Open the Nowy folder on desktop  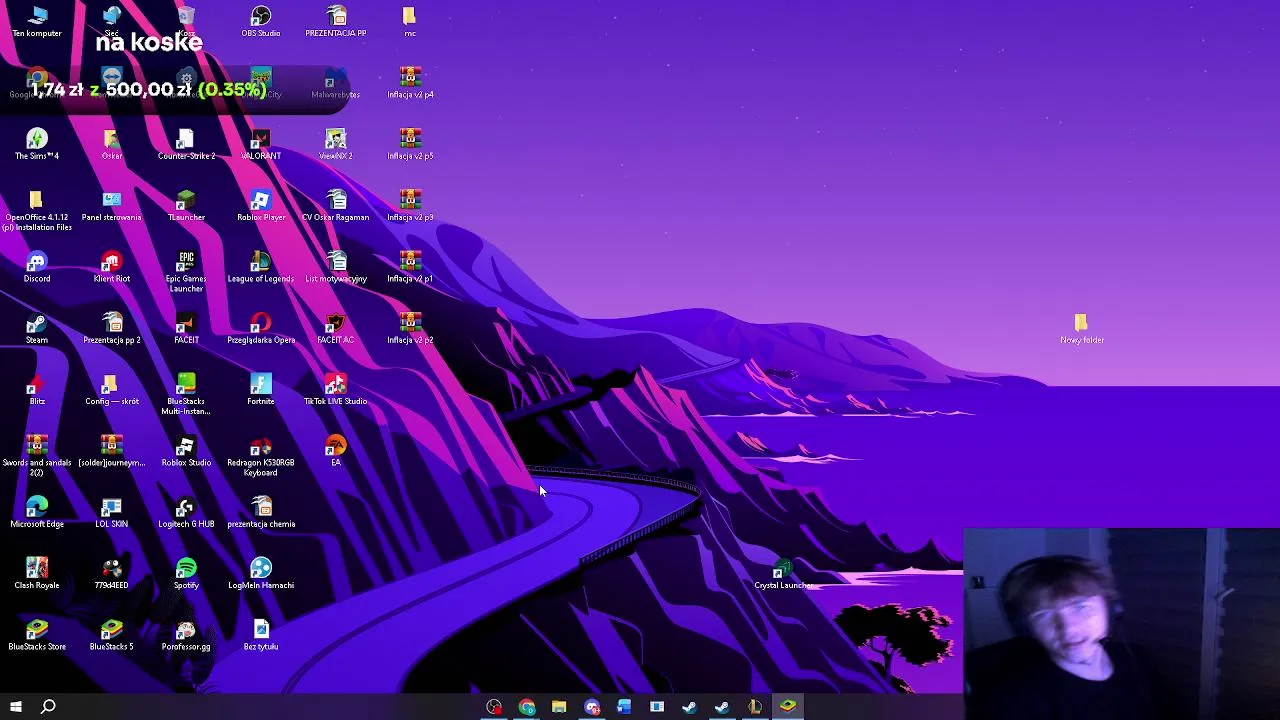[1081, 328]
